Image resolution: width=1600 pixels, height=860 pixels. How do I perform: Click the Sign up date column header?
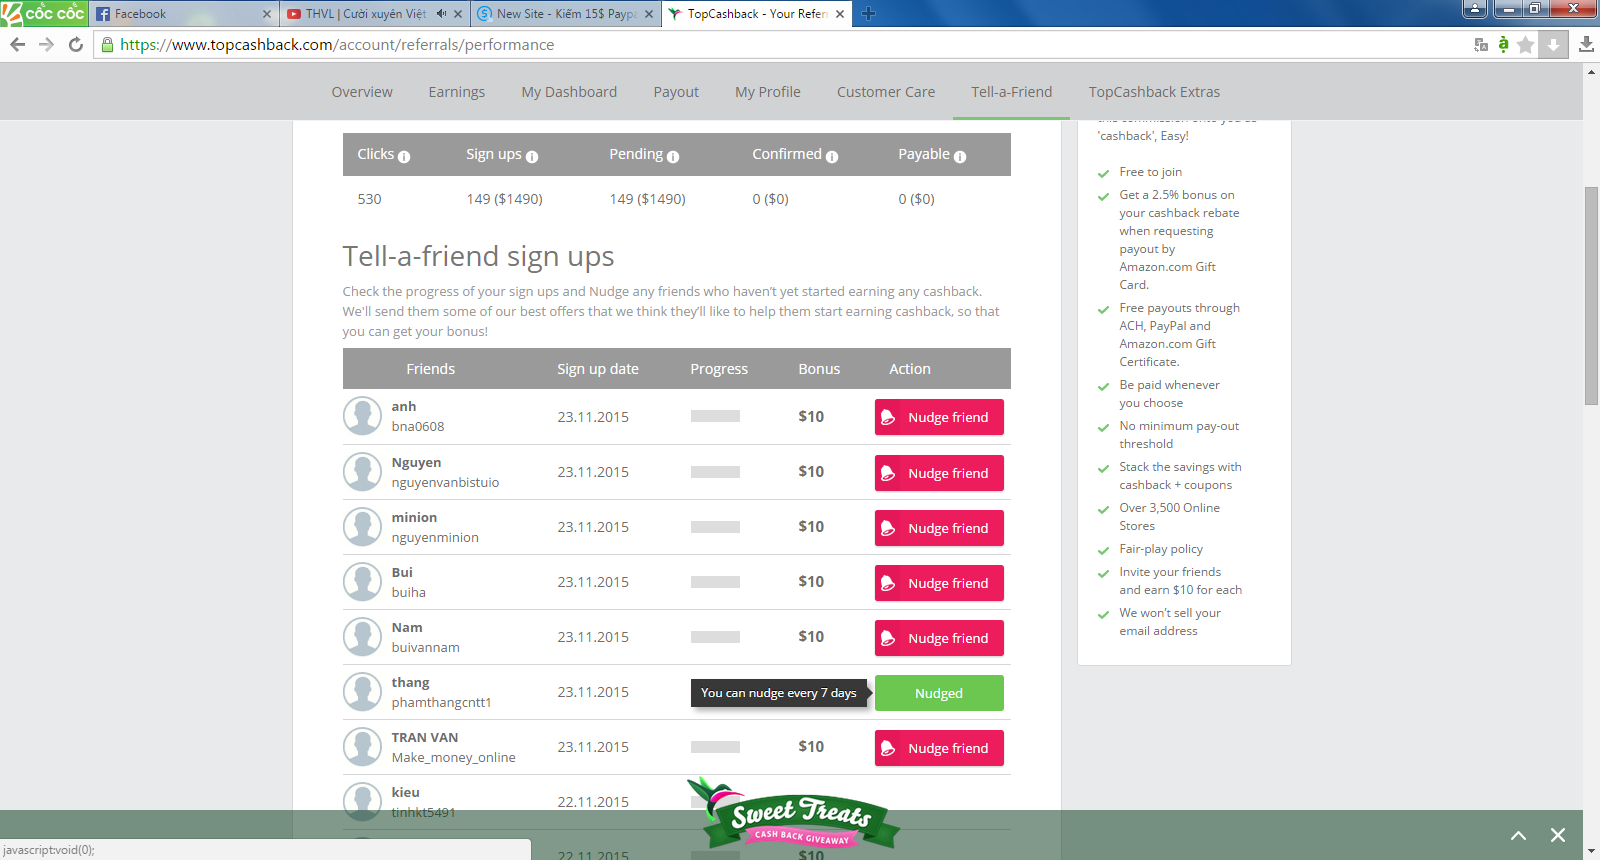click(598, 369)
